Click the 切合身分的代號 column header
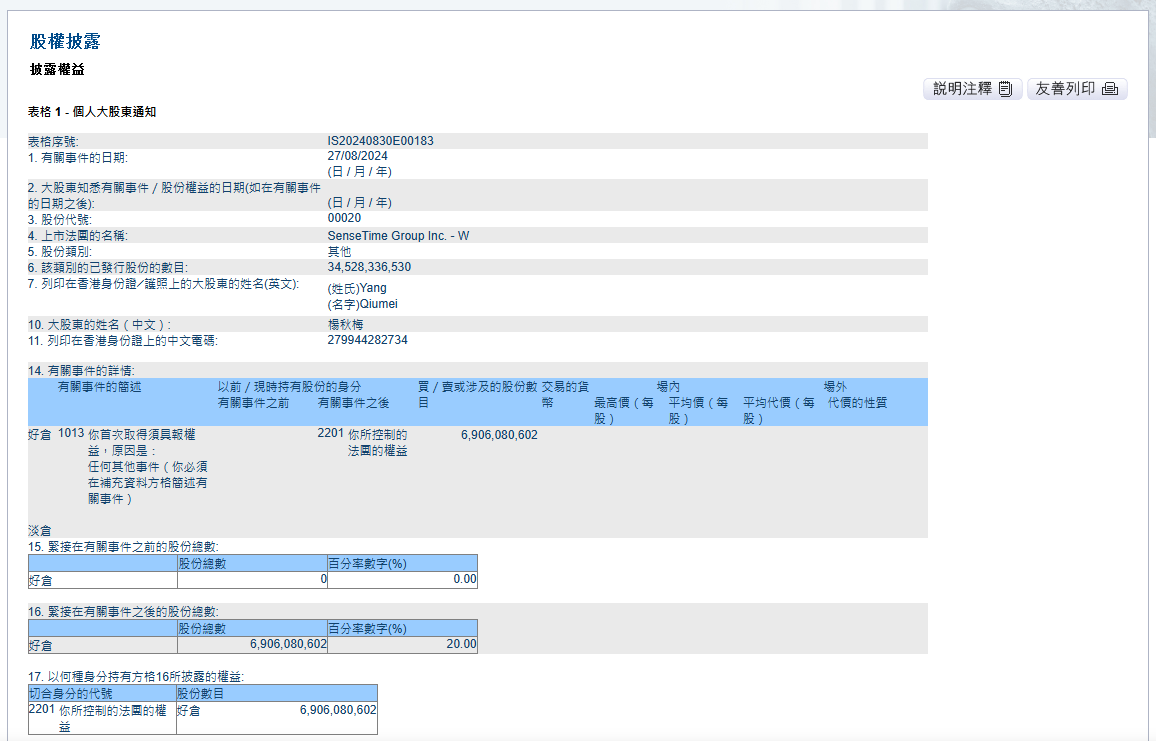1156x741 pixels. tap(71, 693)
